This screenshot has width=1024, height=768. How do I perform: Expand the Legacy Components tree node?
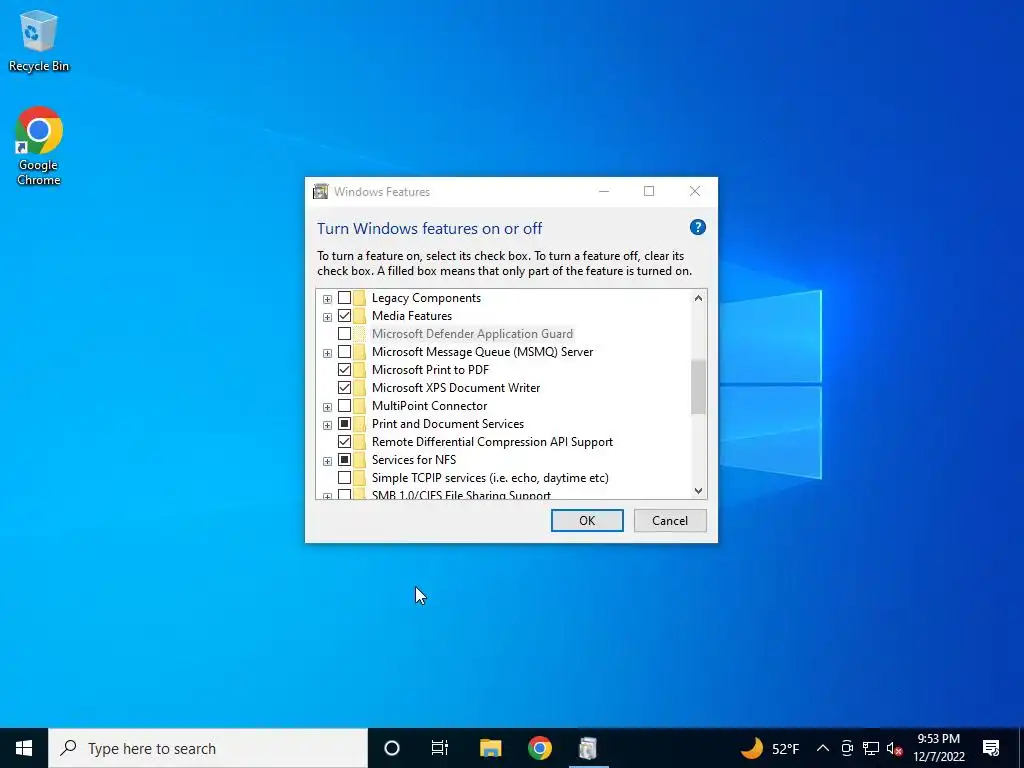327,299
